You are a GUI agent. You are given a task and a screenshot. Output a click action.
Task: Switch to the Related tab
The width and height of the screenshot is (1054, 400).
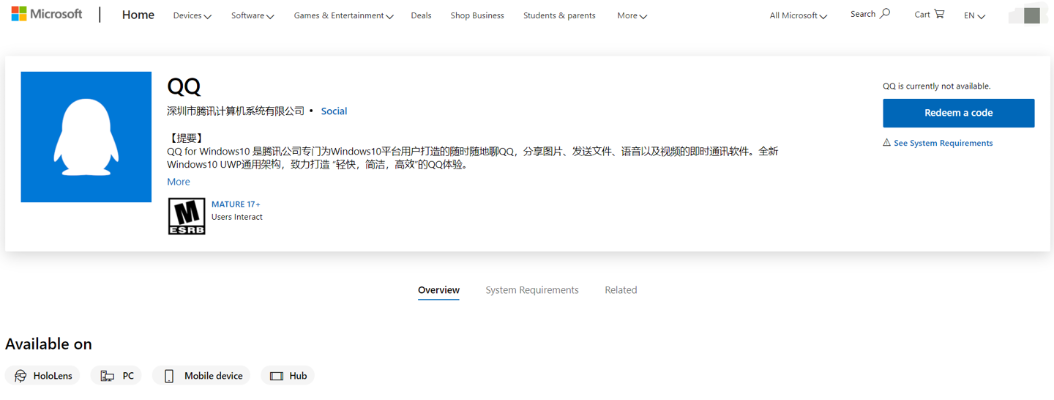point(620,290)
